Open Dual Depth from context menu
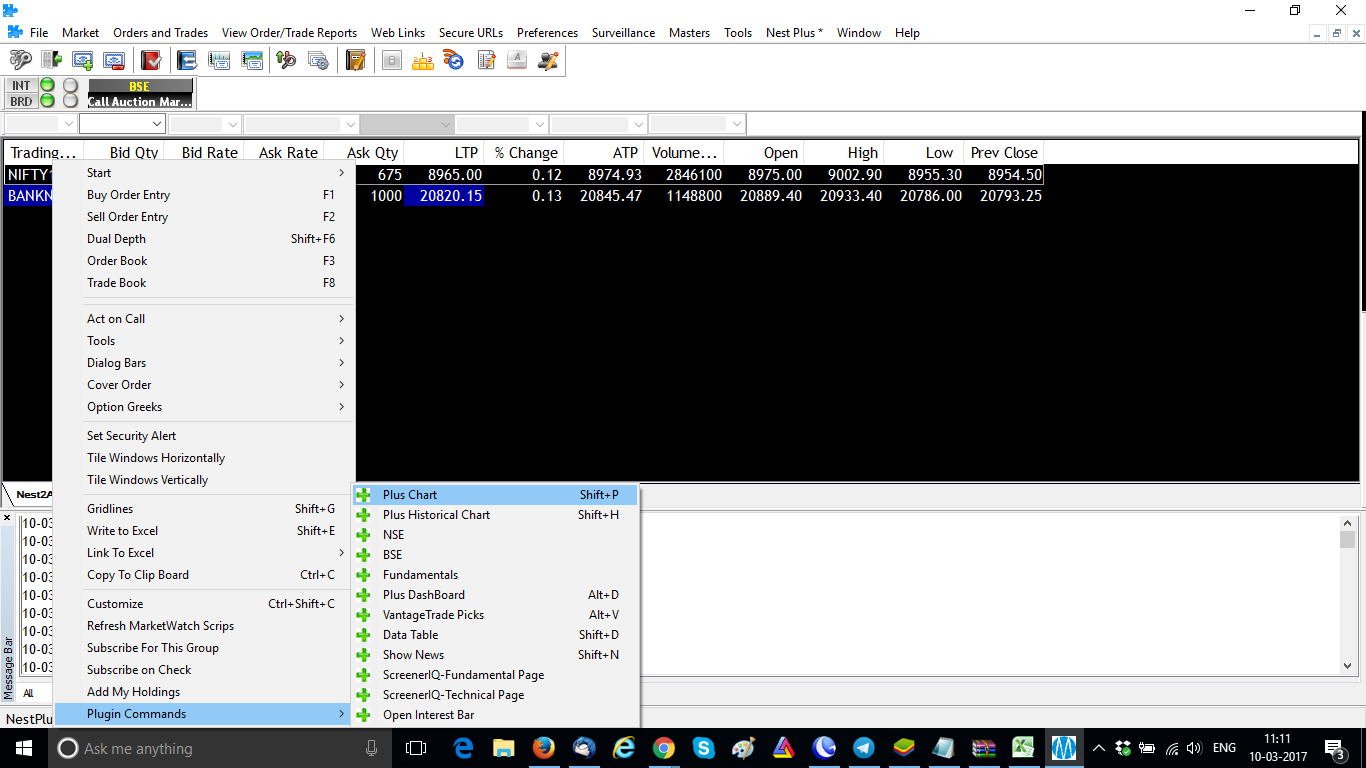The width and height of the screenshot is (1366, 768). 204,239
